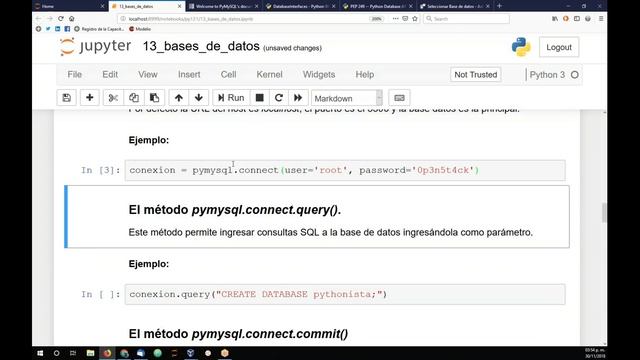This screenshot has height=360, width=640.
Task: Switch to the Seleccionar Base de datos tab
Action: [x=454, y=6]
